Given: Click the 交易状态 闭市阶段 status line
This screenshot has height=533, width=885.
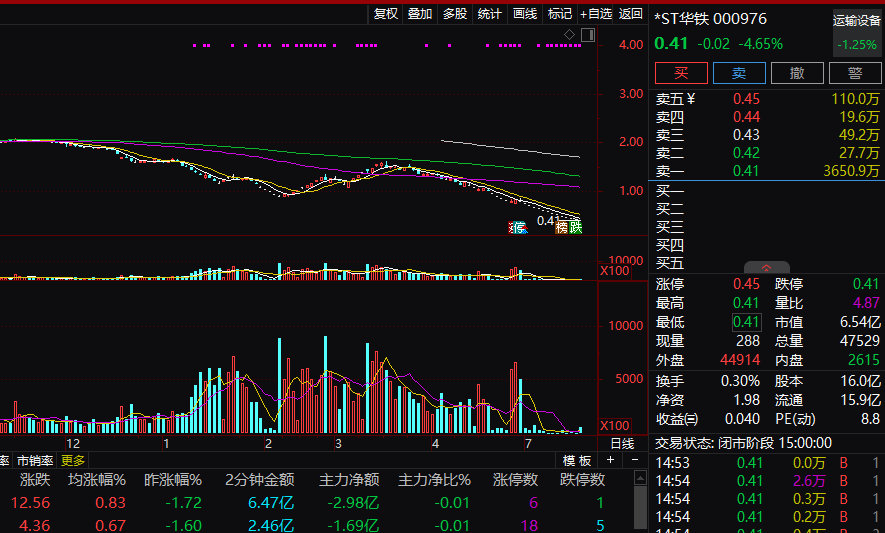Looking at the screenshot, I should pyautogui.click(x=743, y=443).
